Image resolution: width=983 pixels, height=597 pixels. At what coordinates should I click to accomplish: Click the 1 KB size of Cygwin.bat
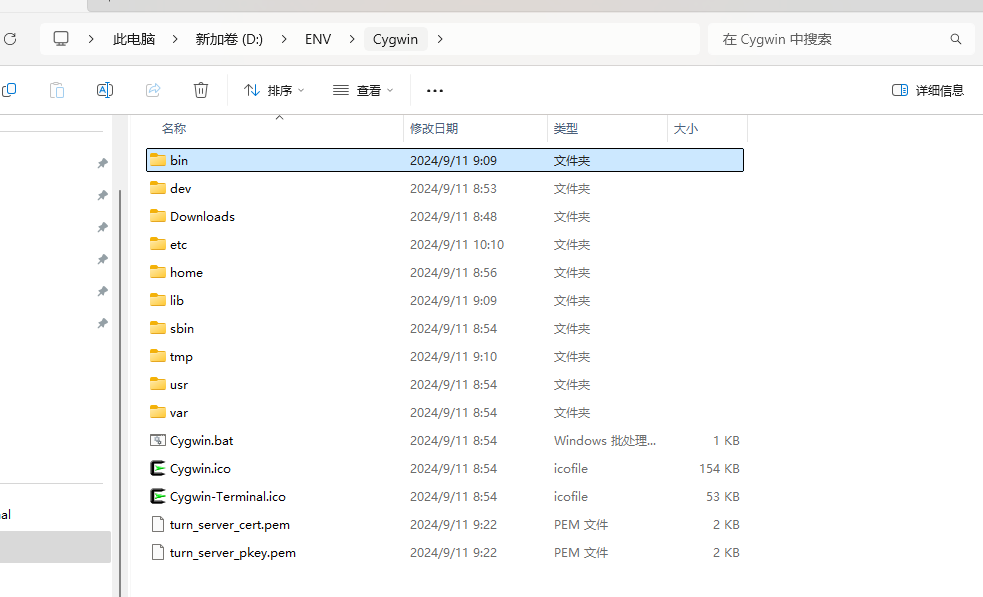coord(726,440)
